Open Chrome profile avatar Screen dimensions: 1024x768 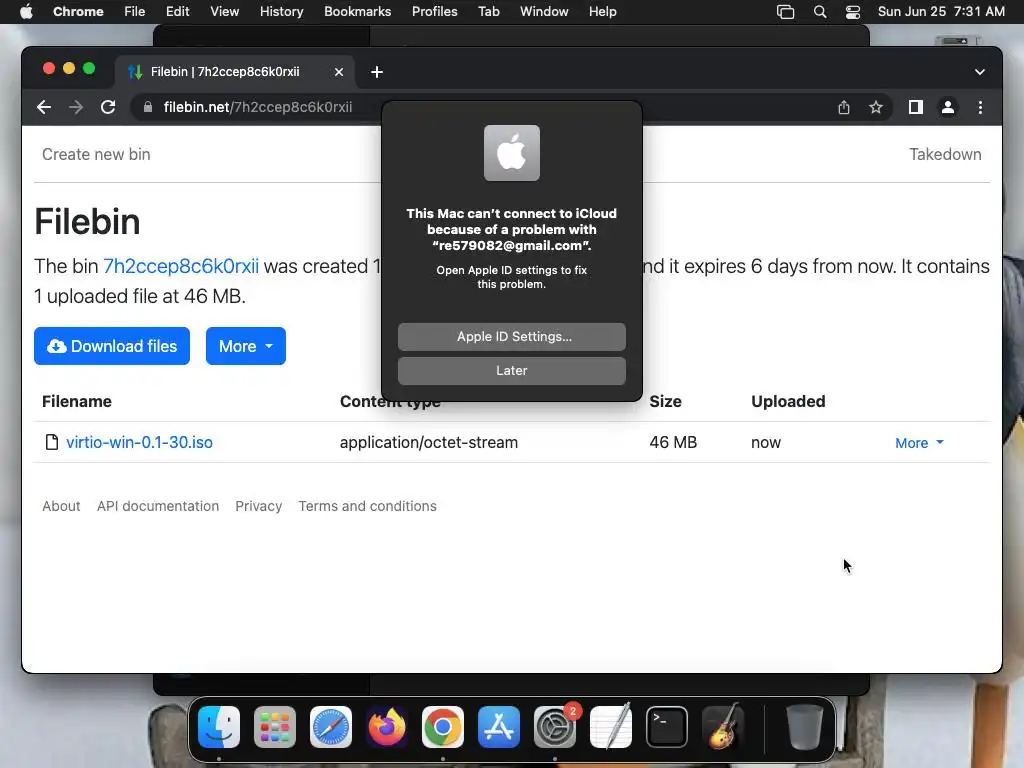[x=948, y=107]
